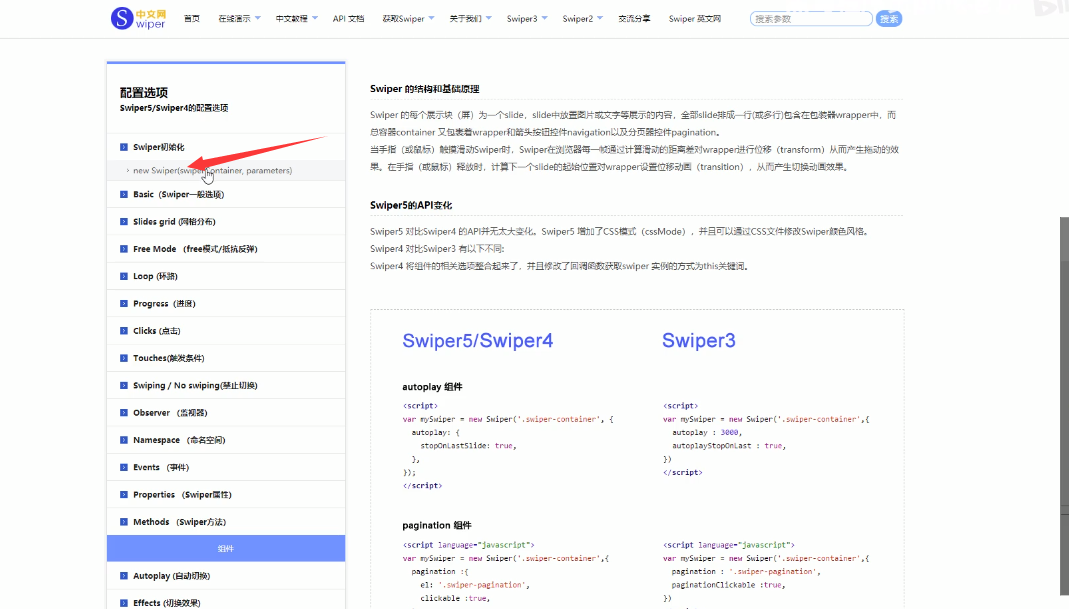Click the Slides grid section icon
1069x609 pixels.
[123, 222]
